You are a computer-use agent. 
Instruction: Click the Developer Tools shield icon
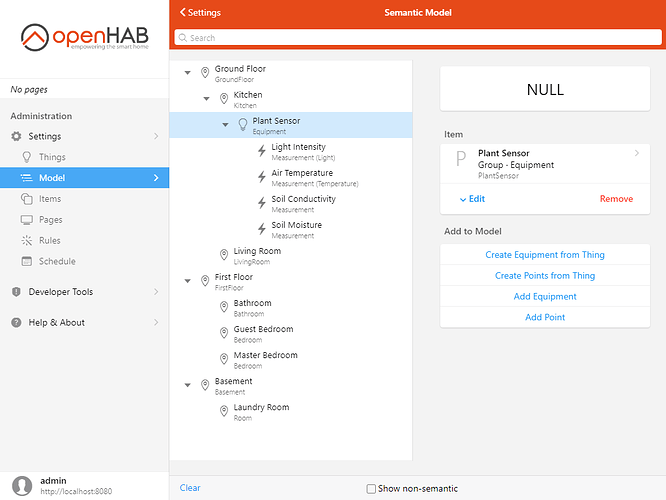click(x=16, y=292)
